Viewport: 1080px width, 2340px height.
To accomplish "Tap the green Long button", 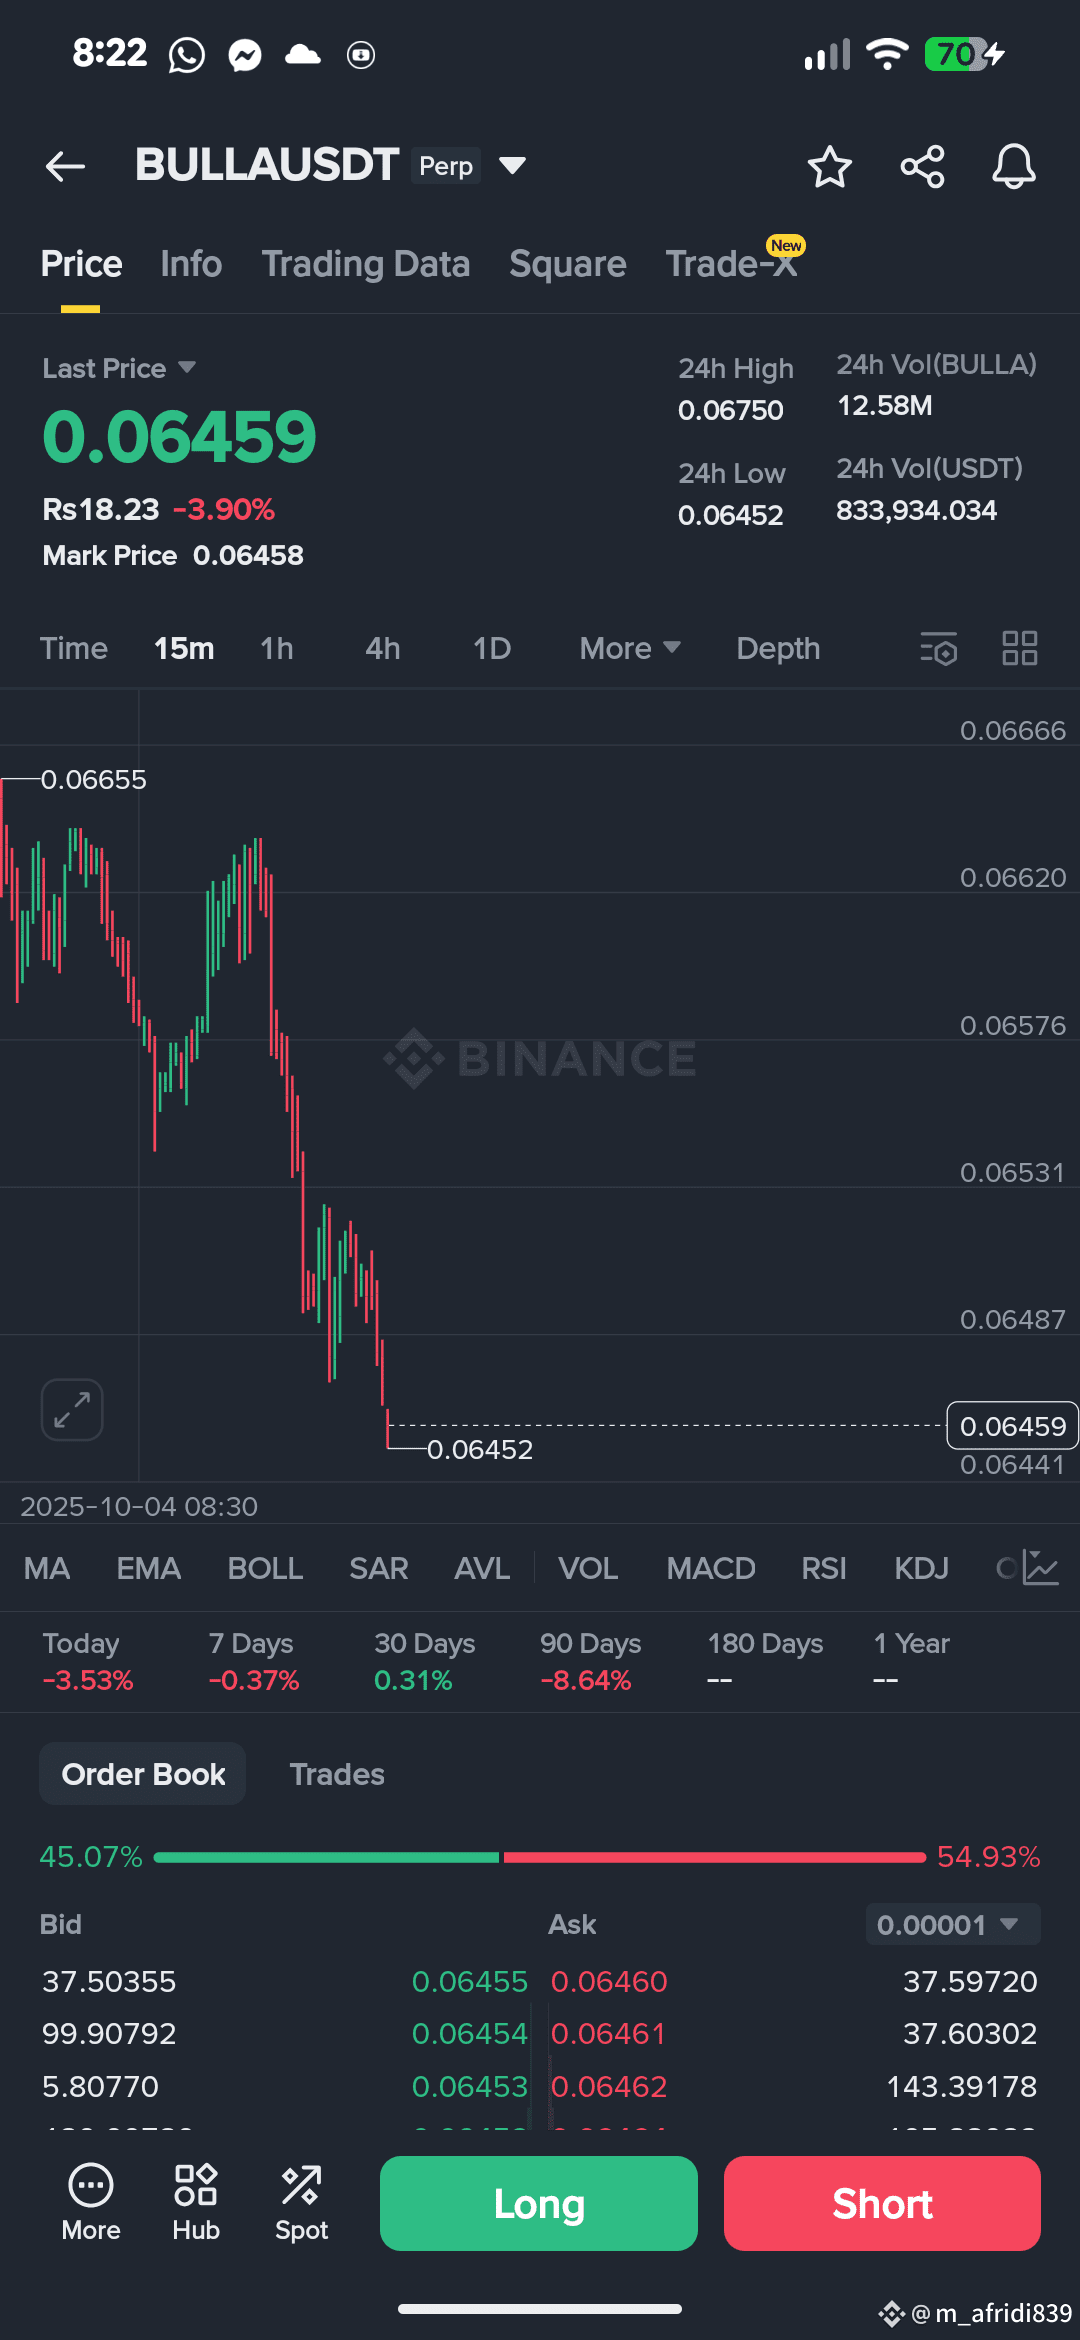I will pyautogui.click(x=539, y=2203).
